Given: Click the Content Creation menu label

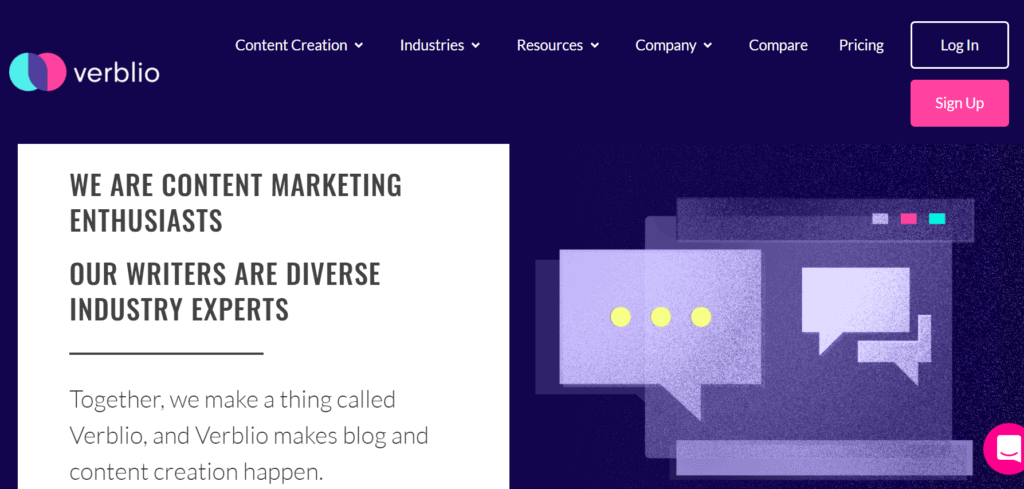Looking at the screenshot, I should pyautogui.click(x=291, y=45).
